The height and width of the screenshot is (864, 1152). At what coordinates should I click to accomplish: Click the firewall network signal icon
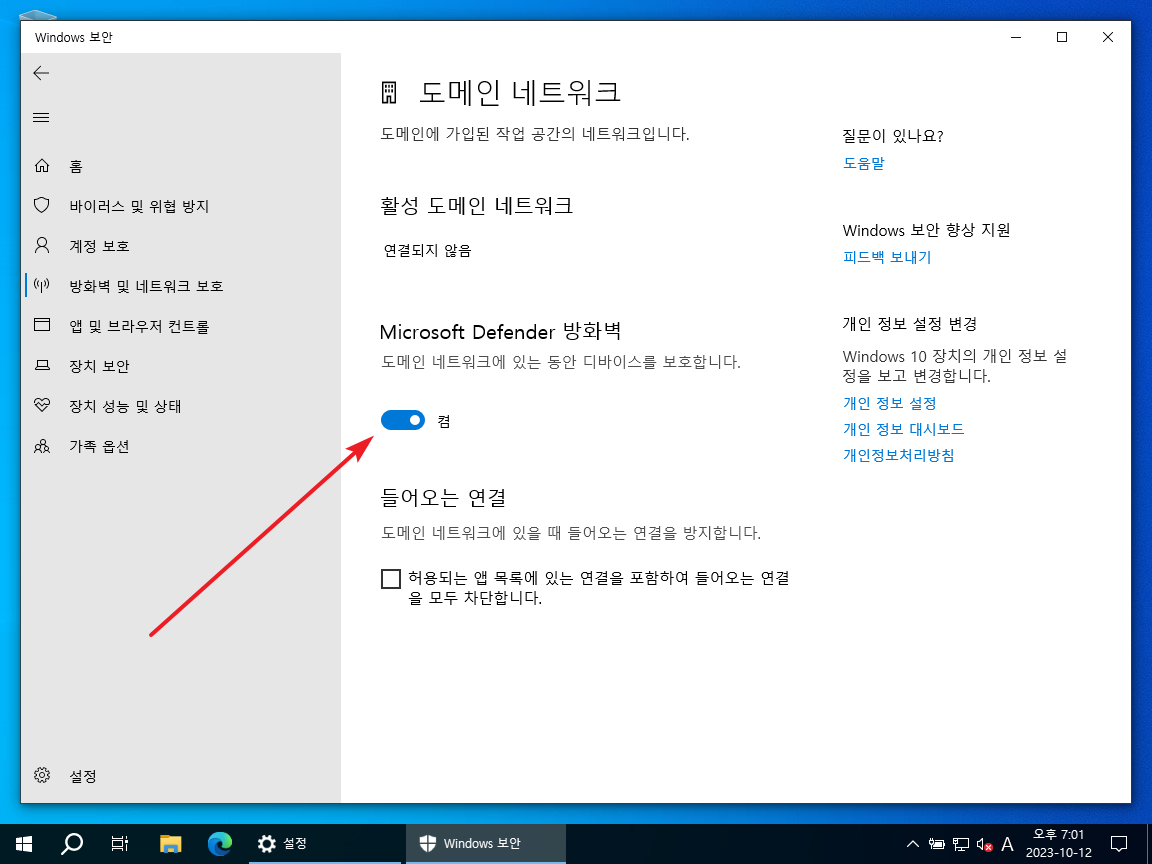42,285
